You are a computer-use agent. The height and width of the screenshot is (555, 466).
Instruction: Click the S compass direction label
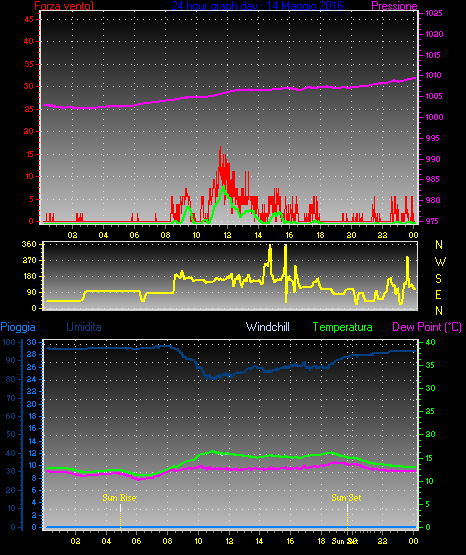point(438,279)
